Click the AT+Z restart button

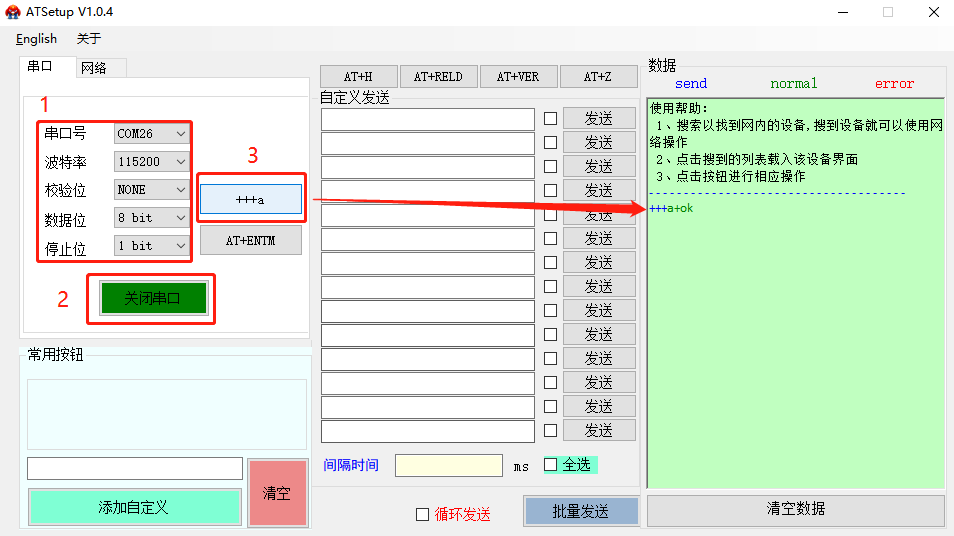click(x=597, y=77)
